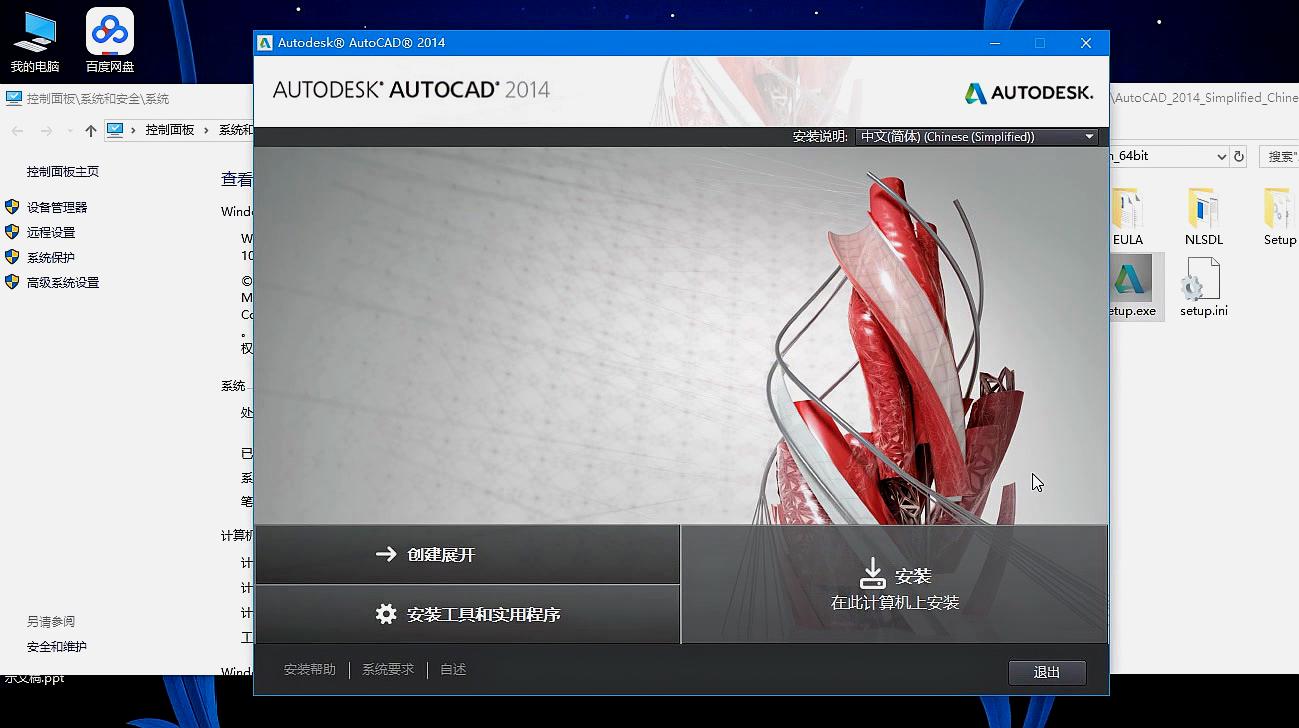
Task: Open the 百度网盘 desktop icon
Action: tap(110, 41)
